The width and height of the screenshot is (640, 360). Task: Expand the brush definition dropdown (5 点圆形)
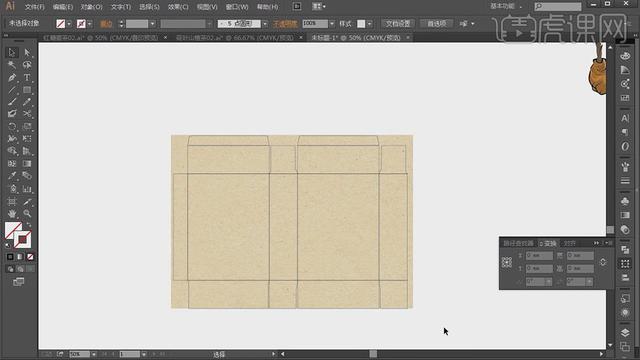tap(265, 24)
